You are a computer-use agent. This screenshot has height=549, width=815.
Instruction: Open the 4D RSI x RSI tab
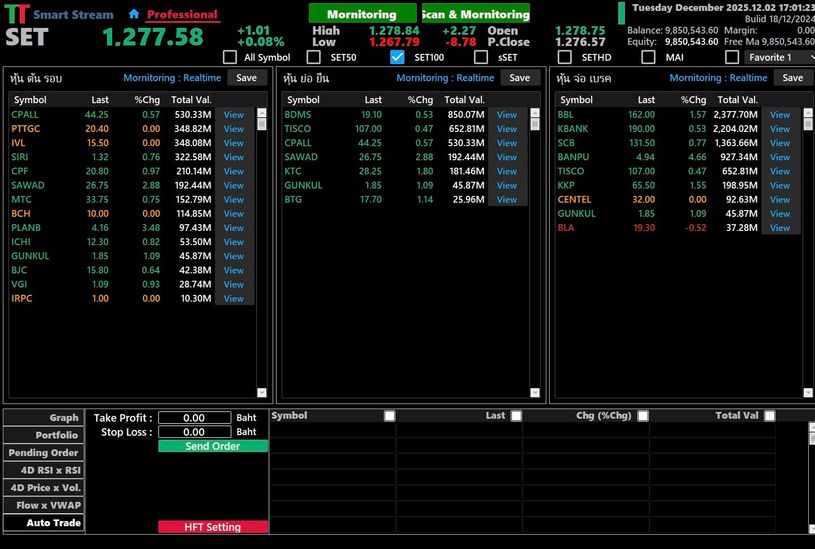[42, 470]
